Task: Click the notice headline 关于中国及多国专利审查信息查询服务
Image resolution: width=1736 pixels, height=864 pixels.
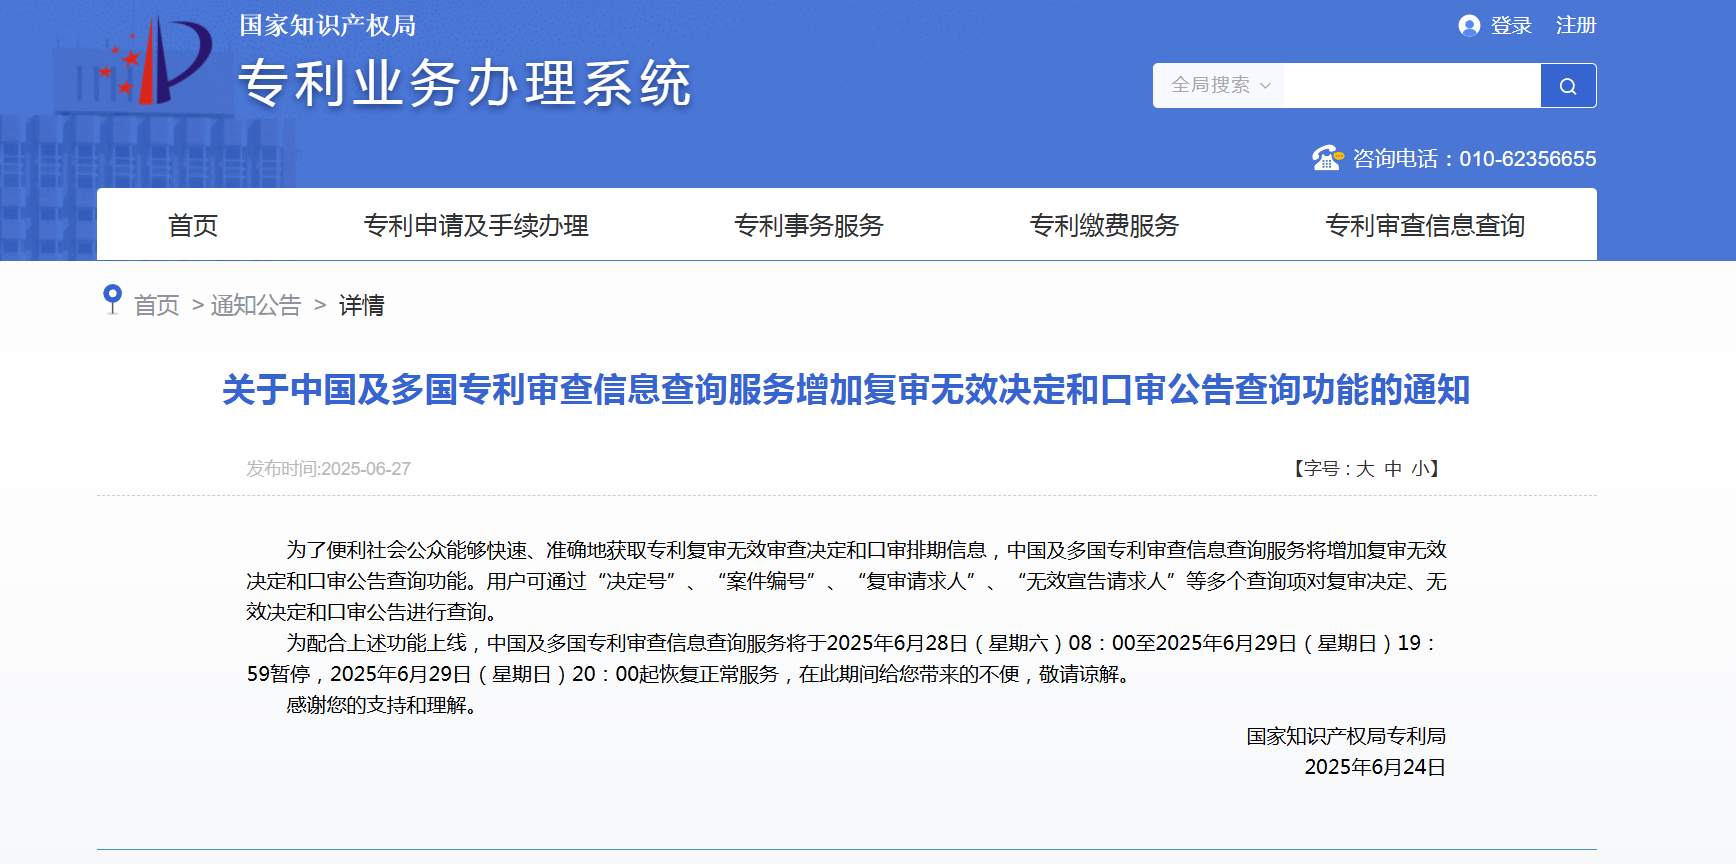Action: [x=846, y=390]
